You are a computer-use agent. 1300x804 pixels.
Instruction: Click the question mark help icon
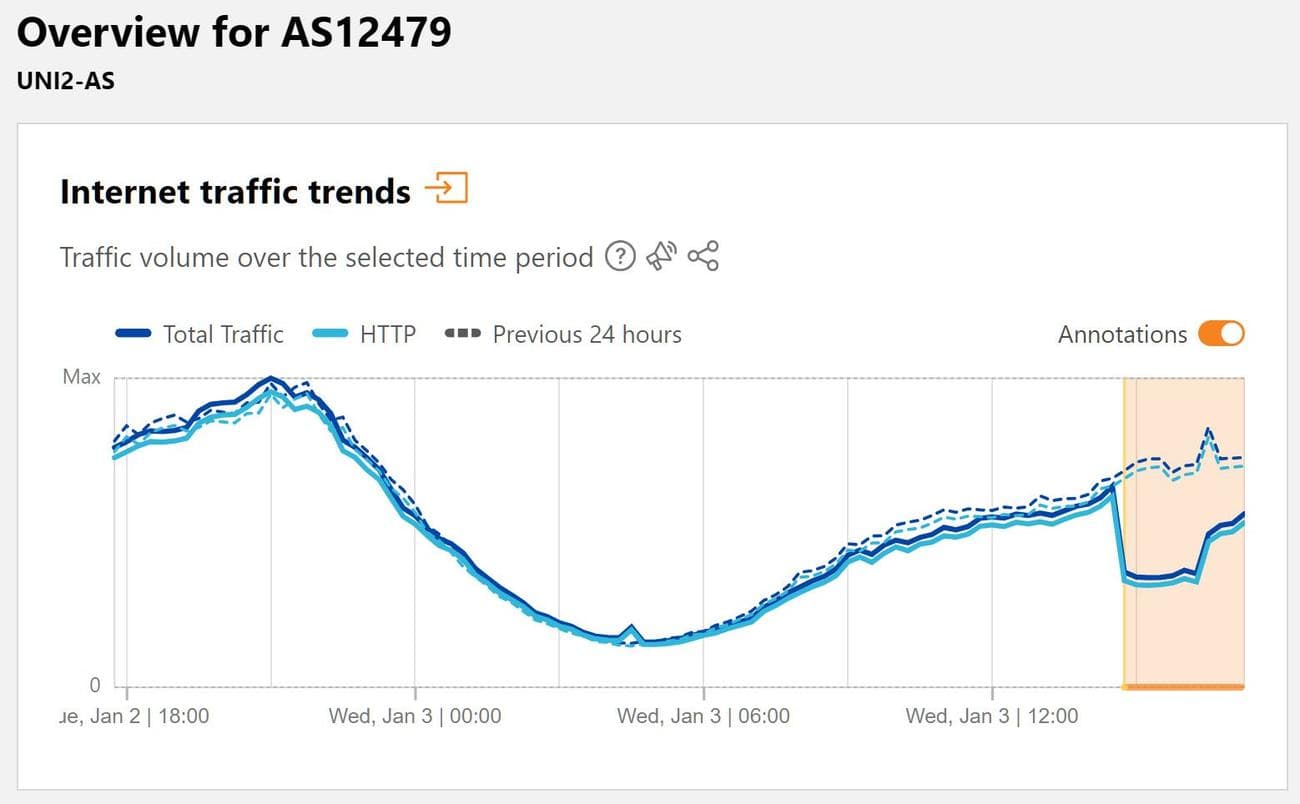click(x=620, y=257)
